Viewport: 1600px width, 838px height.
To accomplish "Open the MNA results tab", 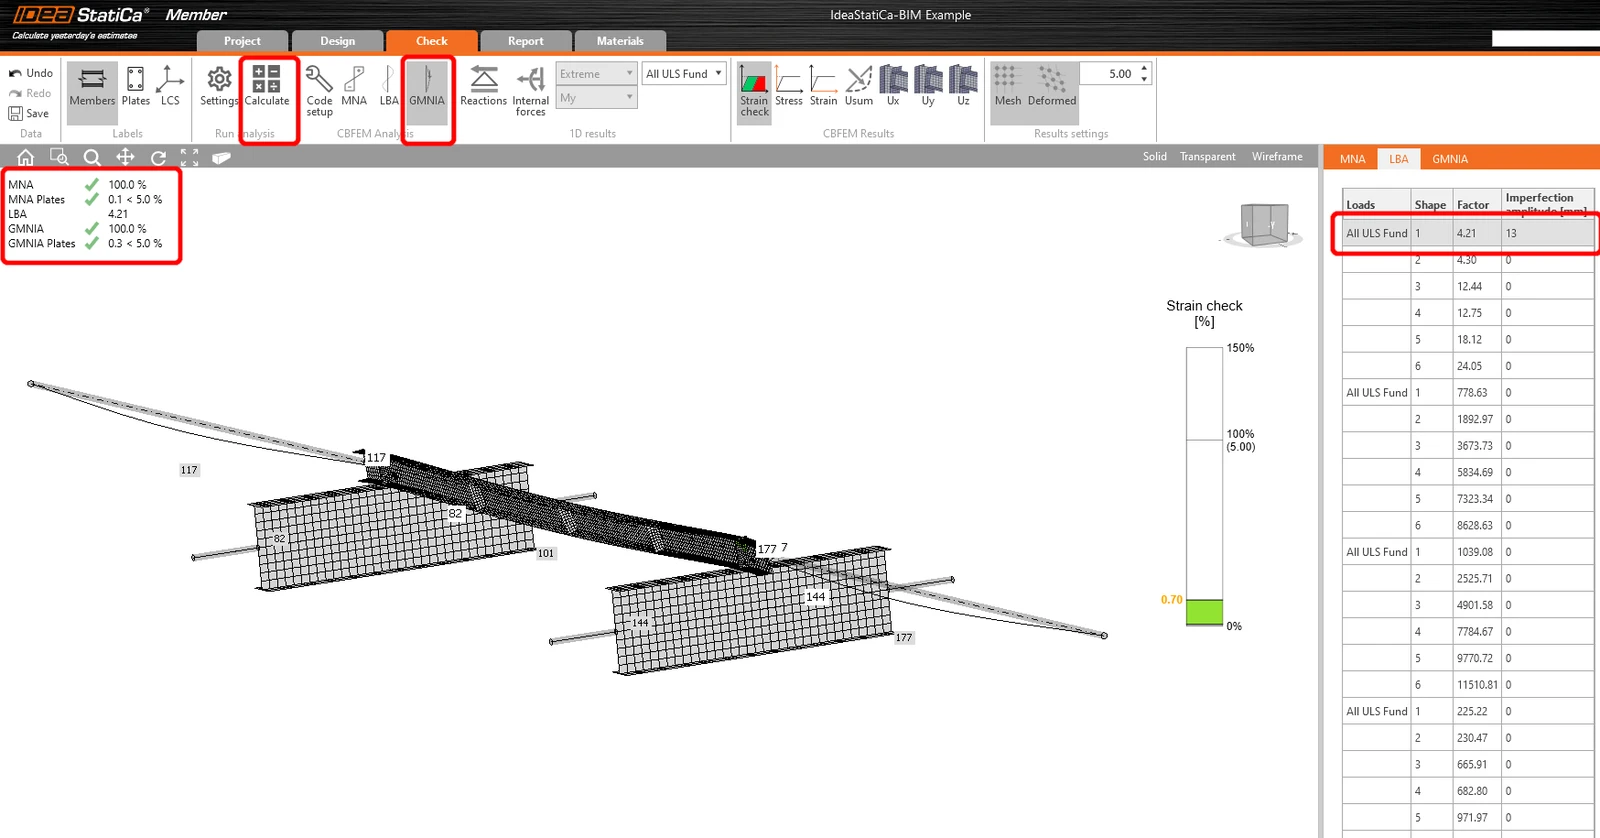I will [1353, 159].
